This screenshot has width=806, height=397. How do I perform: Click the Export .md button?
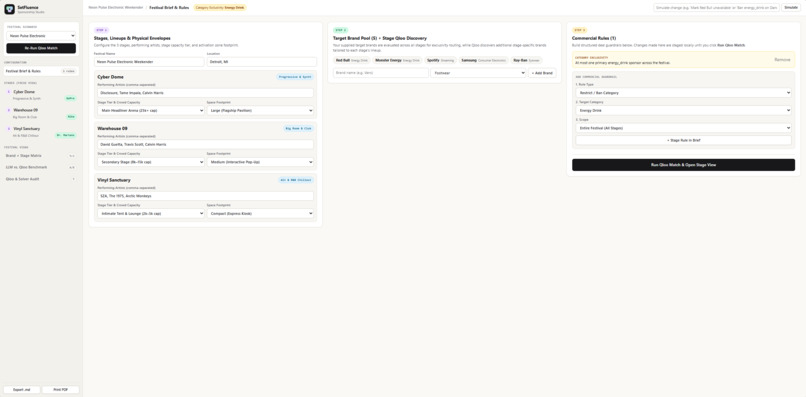click(x=22, y=390)
